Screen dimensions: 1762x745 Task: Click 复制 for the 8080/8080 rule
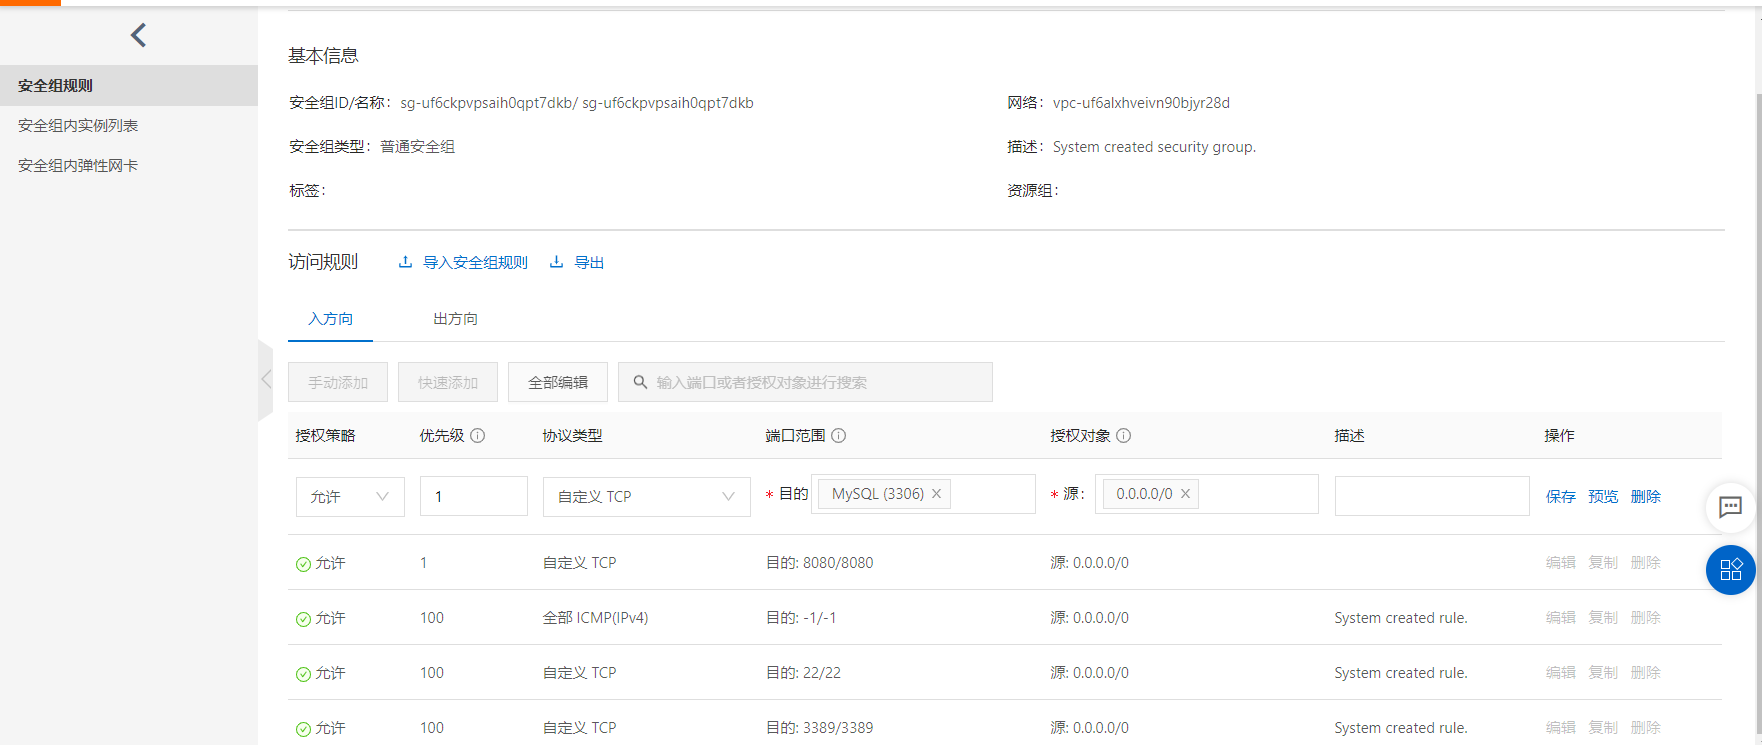click(x=1603, y=563)
